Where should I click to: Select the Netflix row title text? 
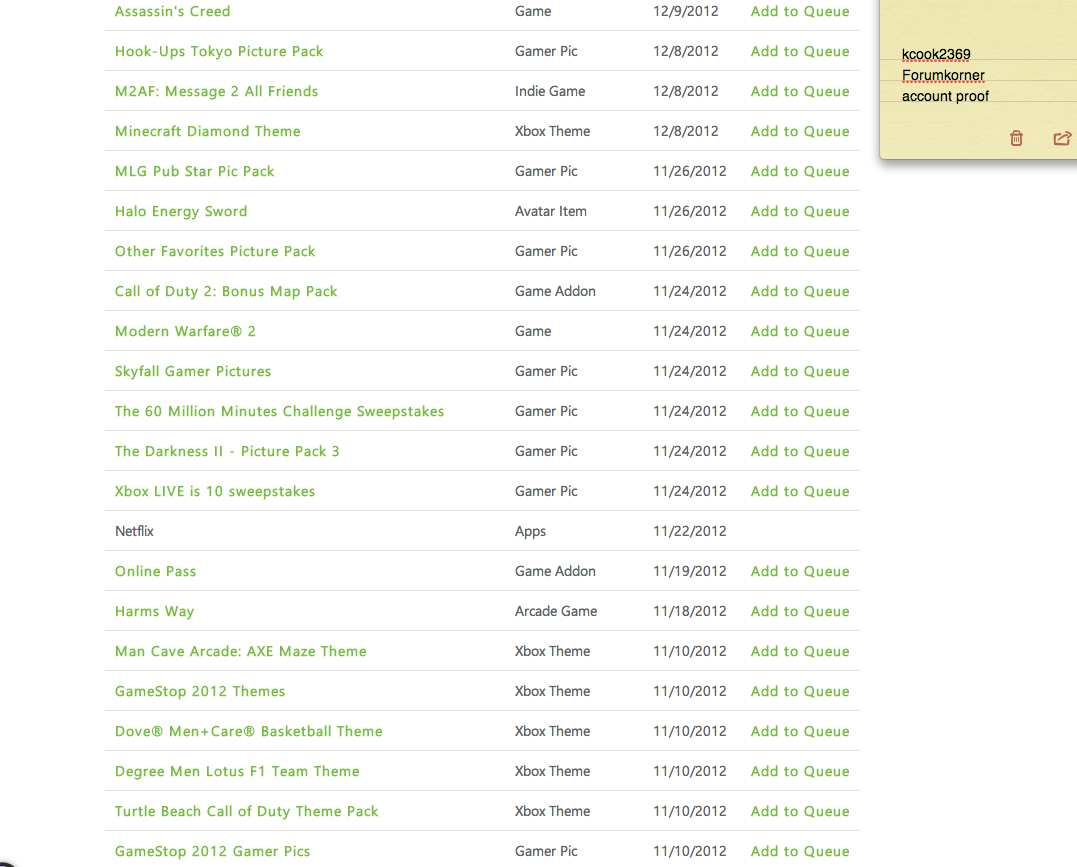click(134, 531)
